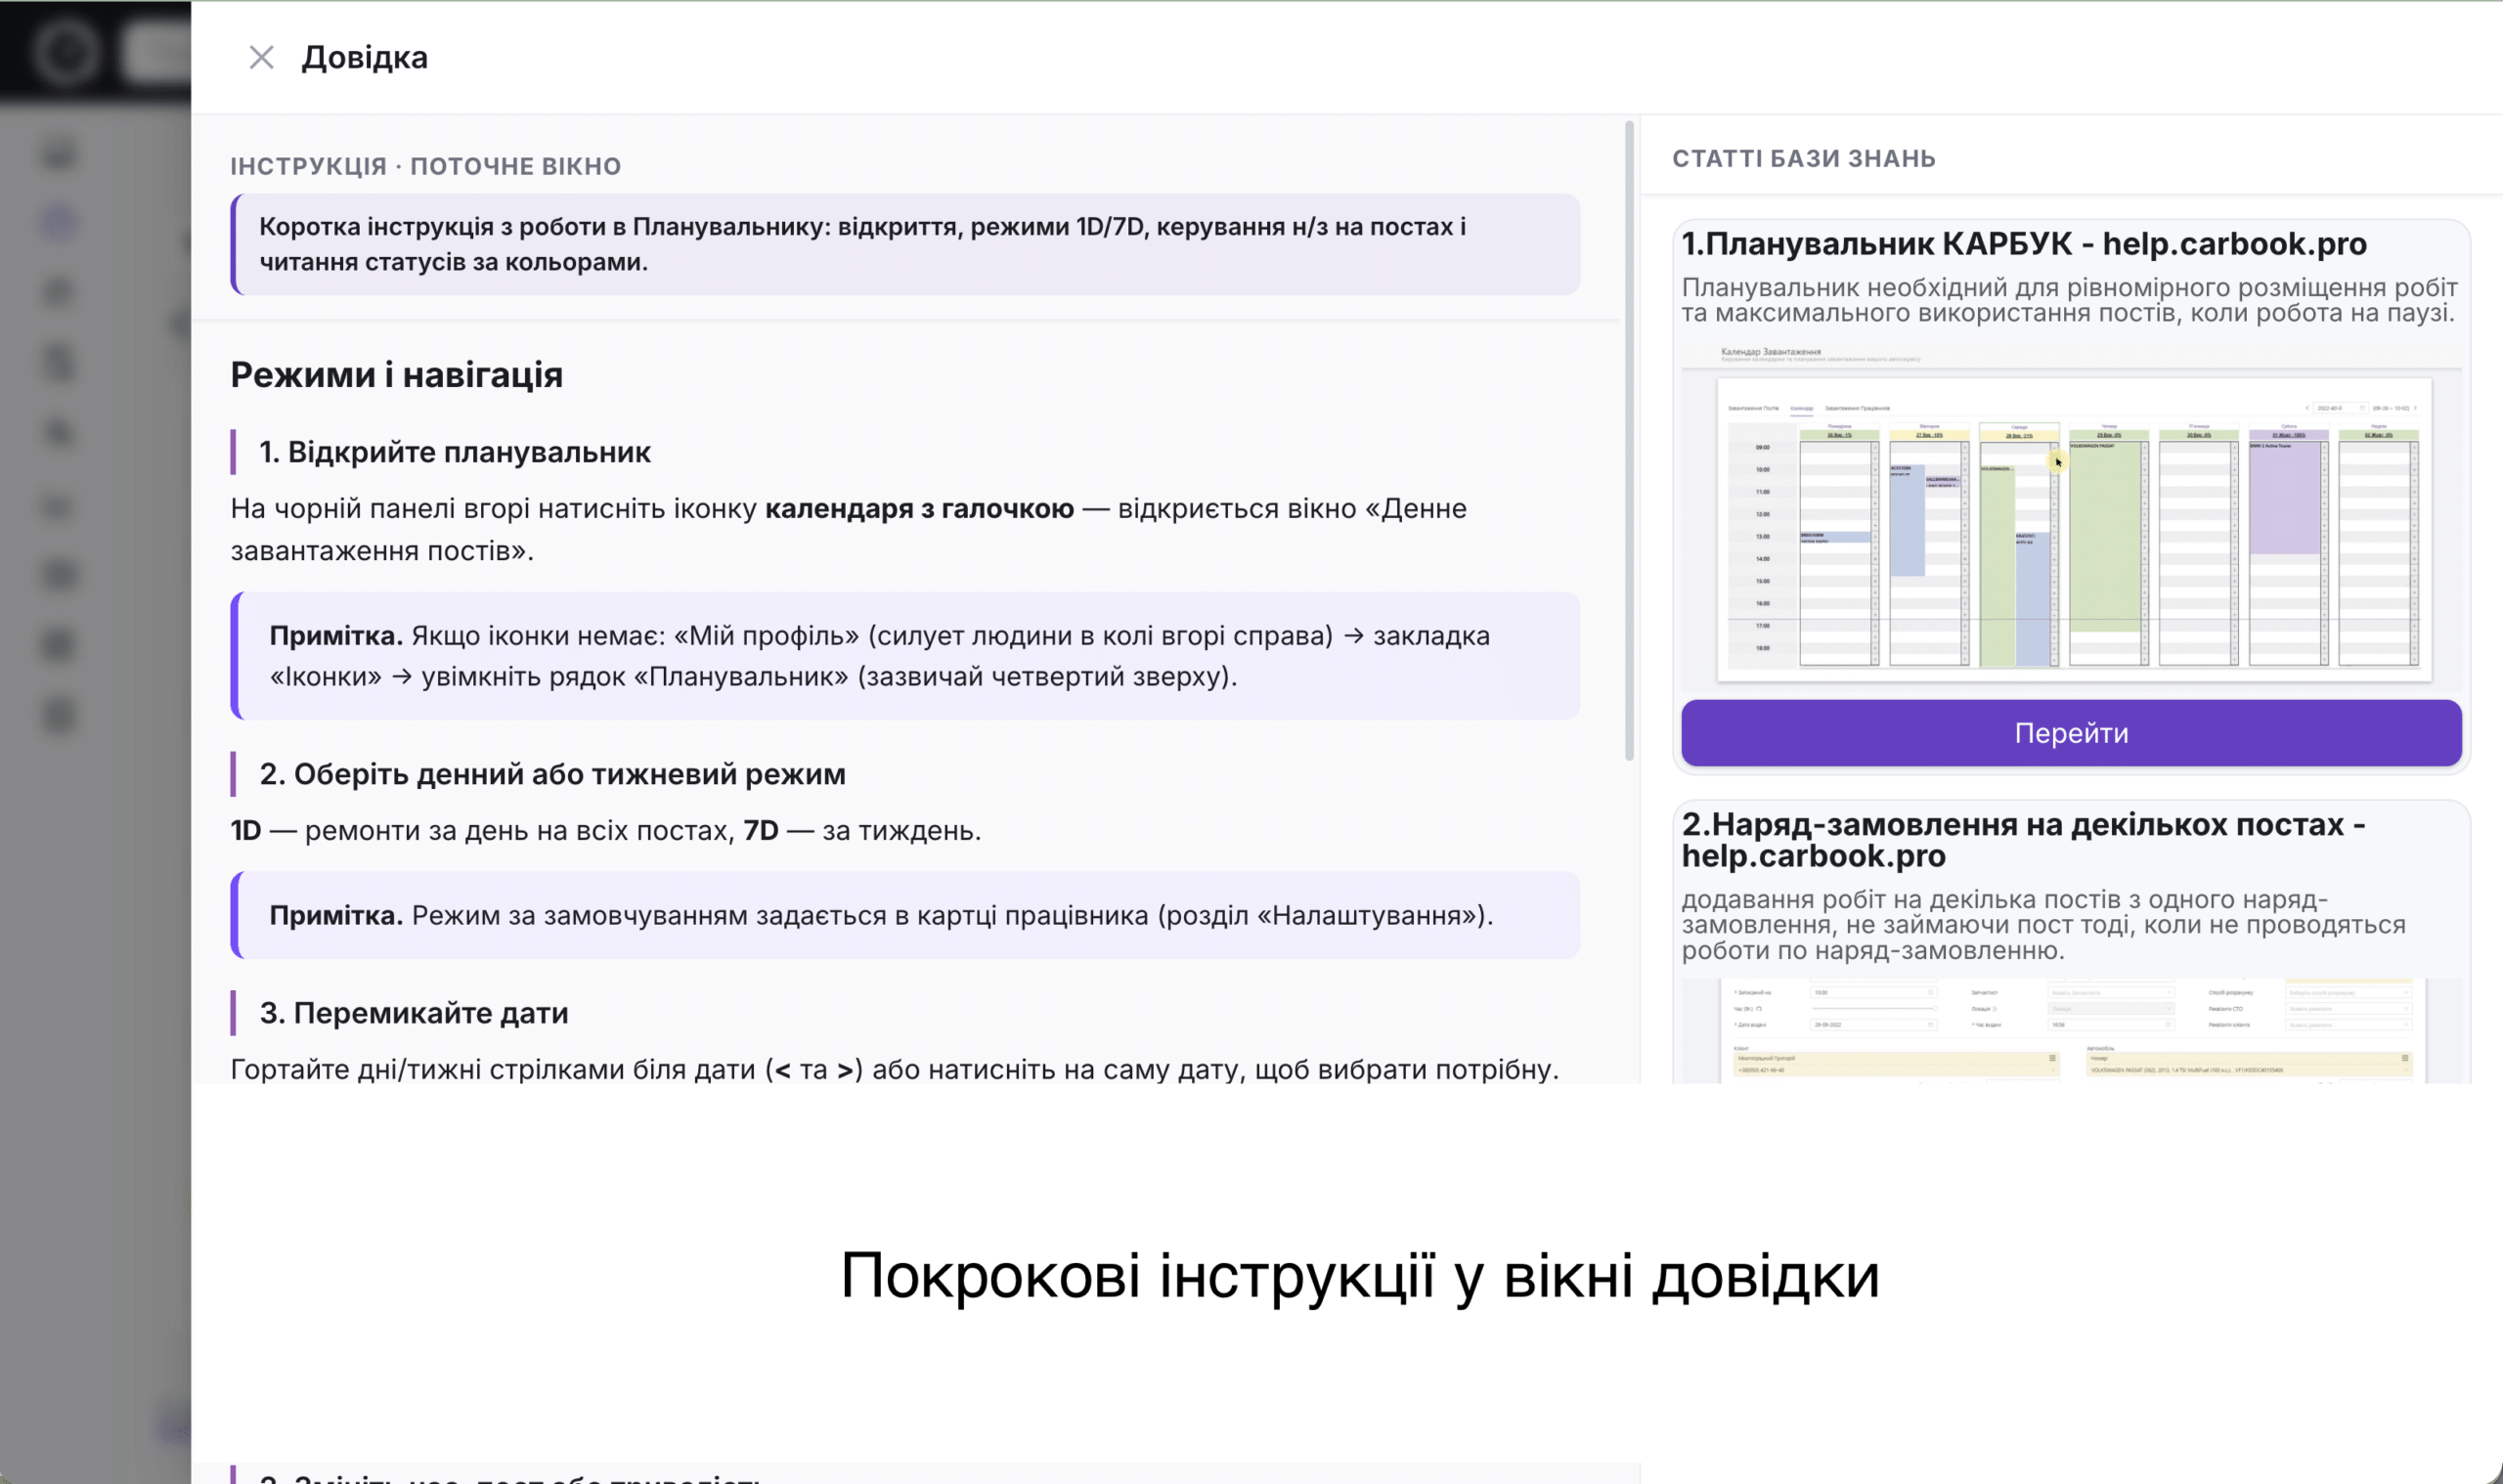Click the ІНСТРУКЦІЯ · ПОТОЧНЕ ВІКНО label
The height and width of the screenshot is (1484, 2503).
coord(426,166)
